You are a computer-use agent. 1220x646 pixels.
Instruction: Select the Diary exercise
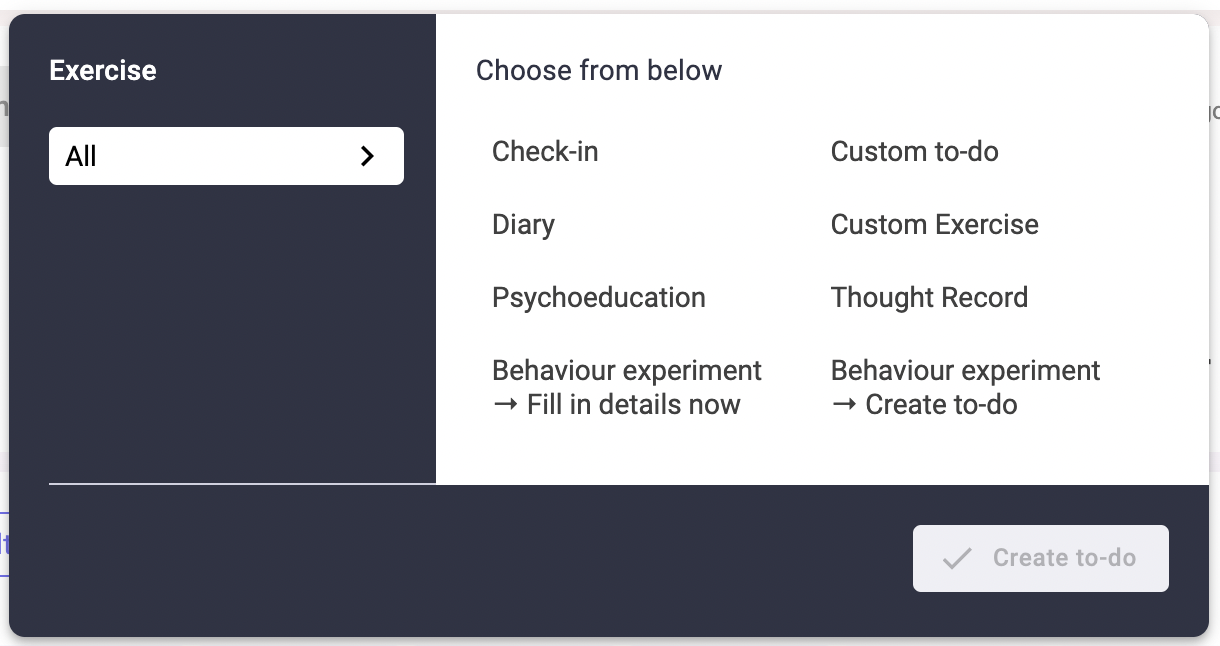click(523, 225)
